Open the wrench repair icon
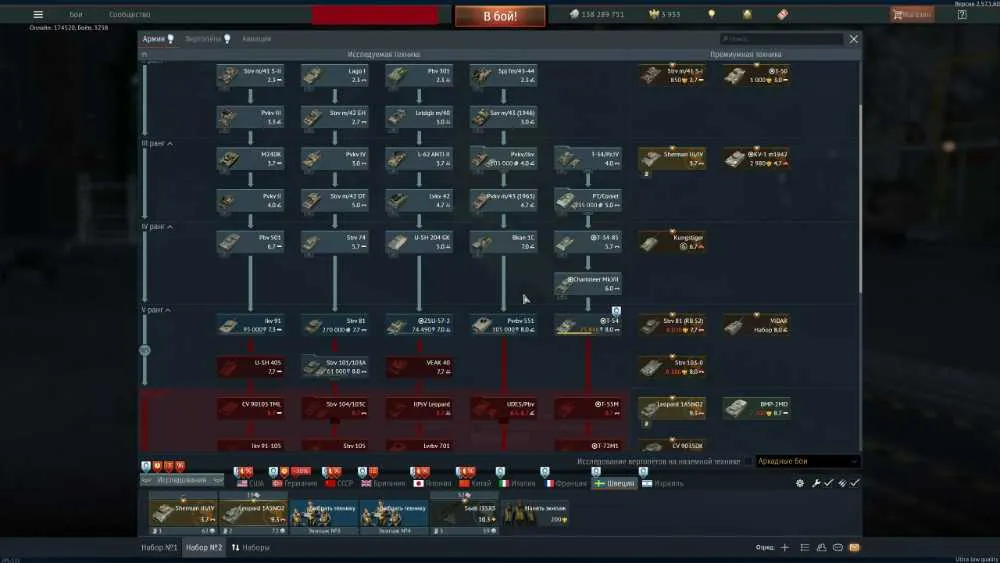Screen dimensions: 1000x563 tap(816, 483)
